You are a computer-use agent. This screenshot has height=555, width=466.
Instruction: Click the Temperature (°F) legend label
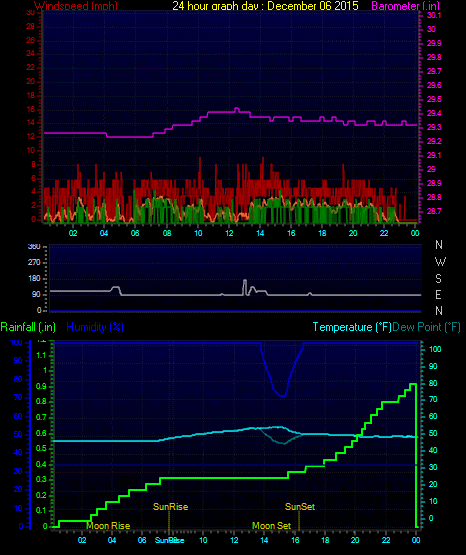tap(352, 327)
